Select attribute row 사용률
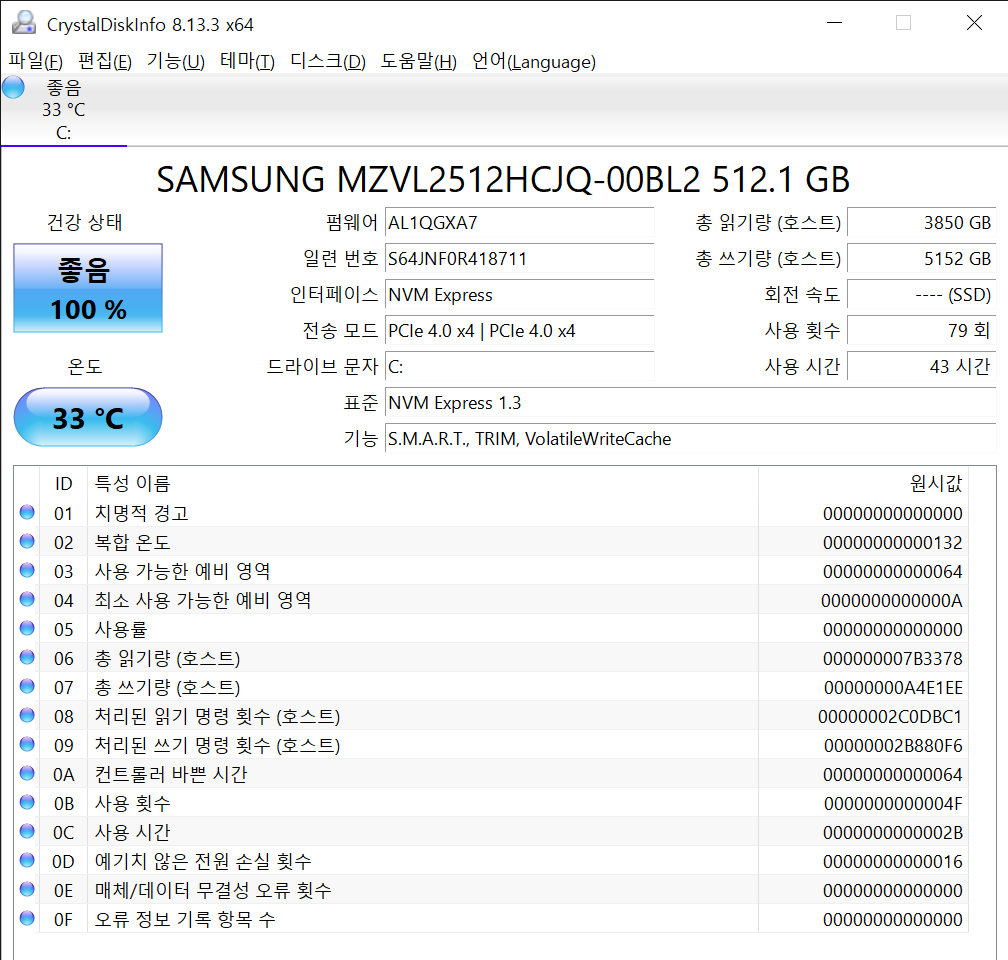 pyautogui.click(x=491, y=629)
